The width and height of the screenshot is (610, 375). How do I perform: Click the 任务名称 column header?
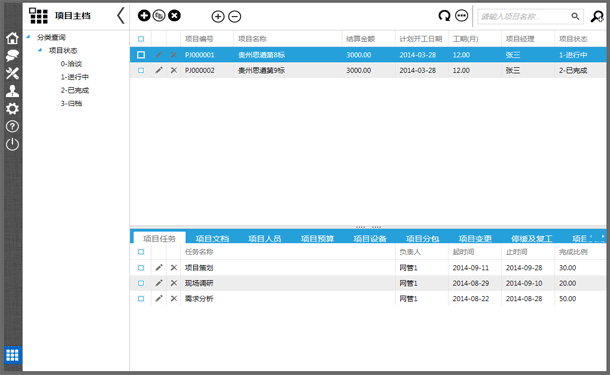click(x=199, y=252)
